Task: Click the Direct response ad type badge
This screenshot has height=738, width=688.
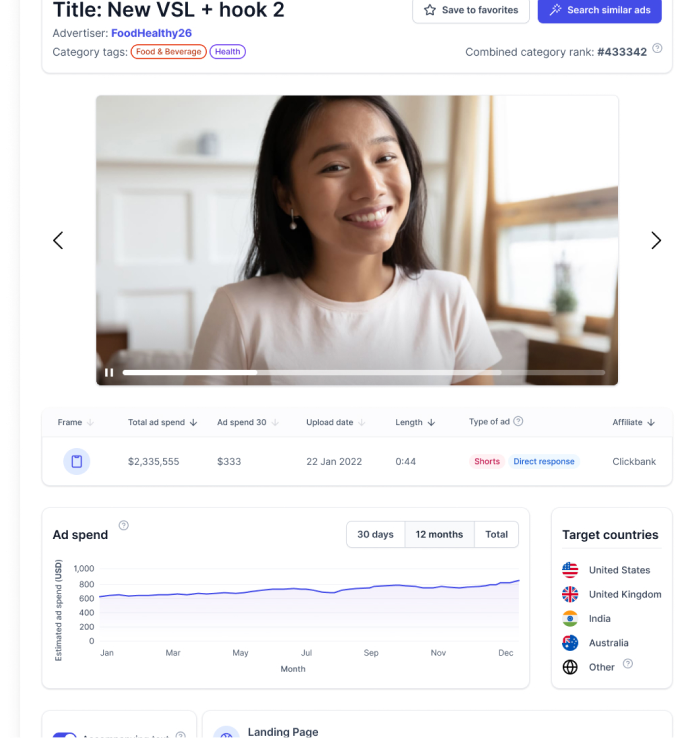Action: (x=544, y=462)
